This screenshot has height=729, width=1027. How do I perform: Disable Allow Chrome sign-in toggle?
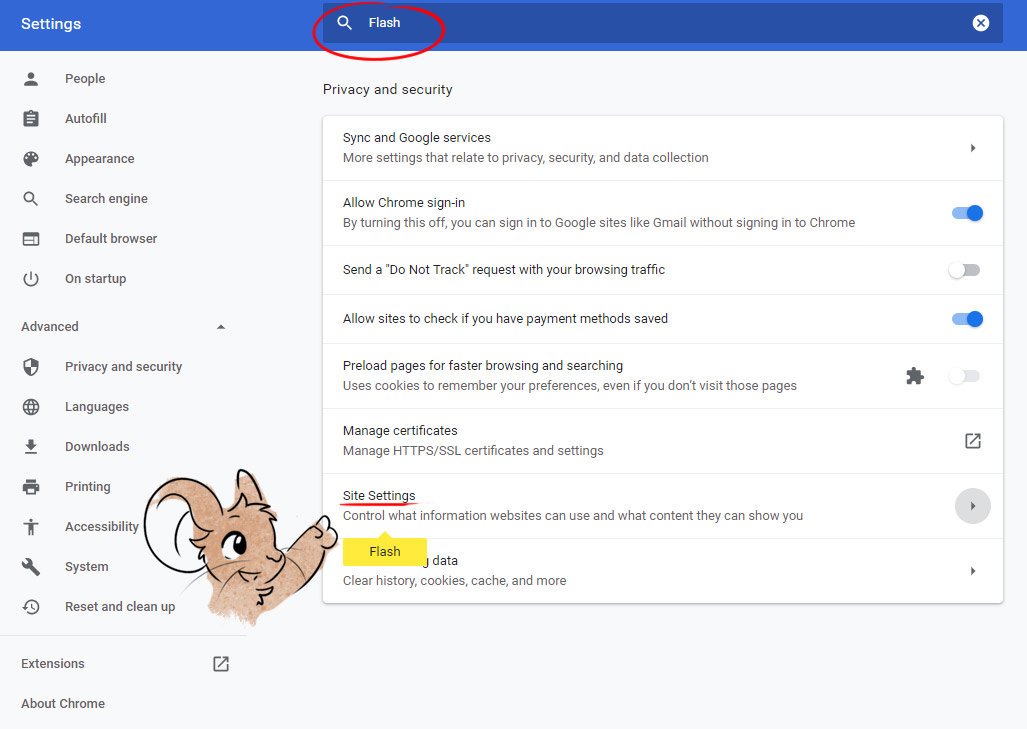point(967,213)
